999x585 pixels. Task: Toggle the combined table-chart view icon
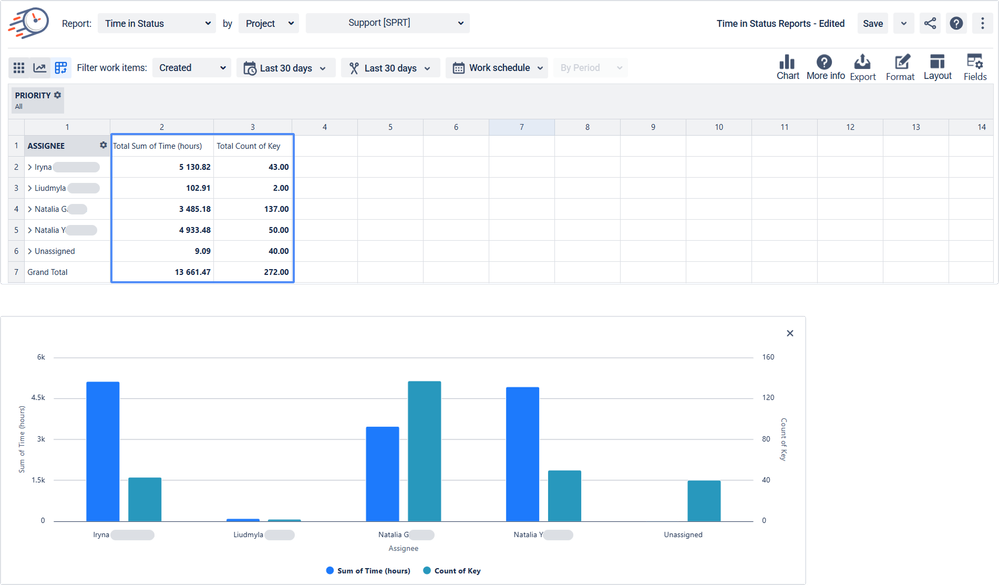(60, 67)
